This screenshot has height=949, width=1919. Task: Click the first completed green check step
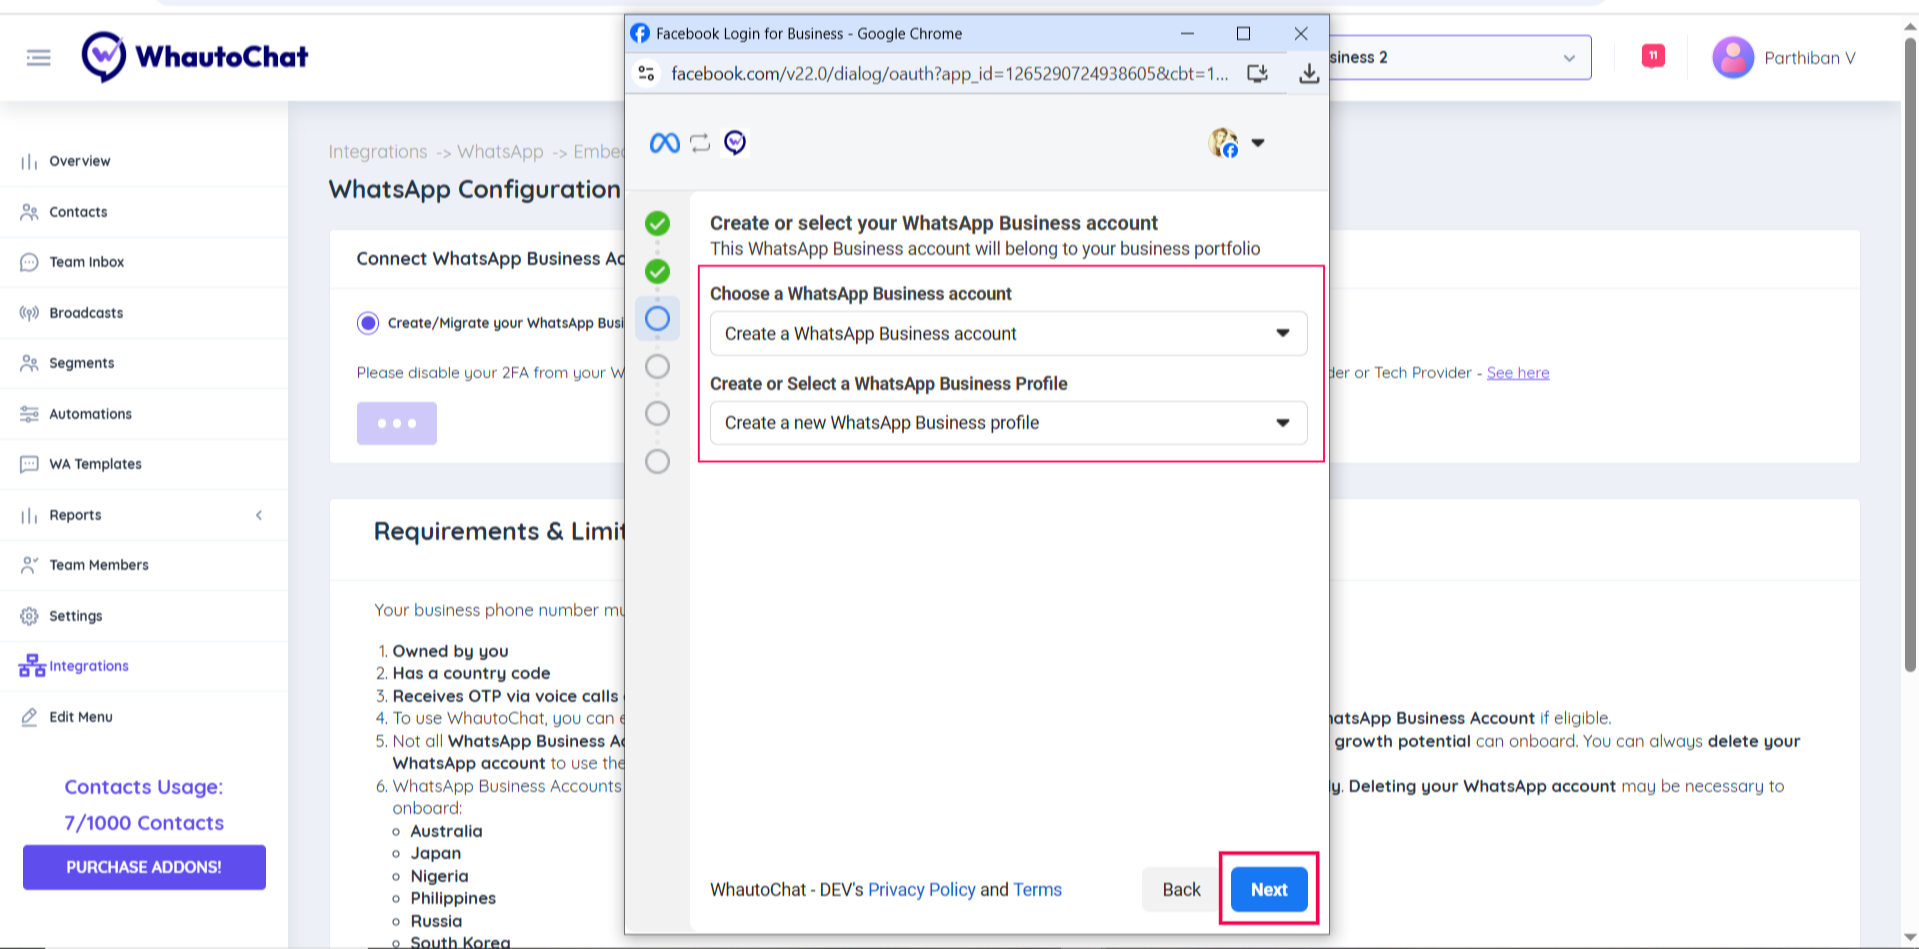(657, 223)
